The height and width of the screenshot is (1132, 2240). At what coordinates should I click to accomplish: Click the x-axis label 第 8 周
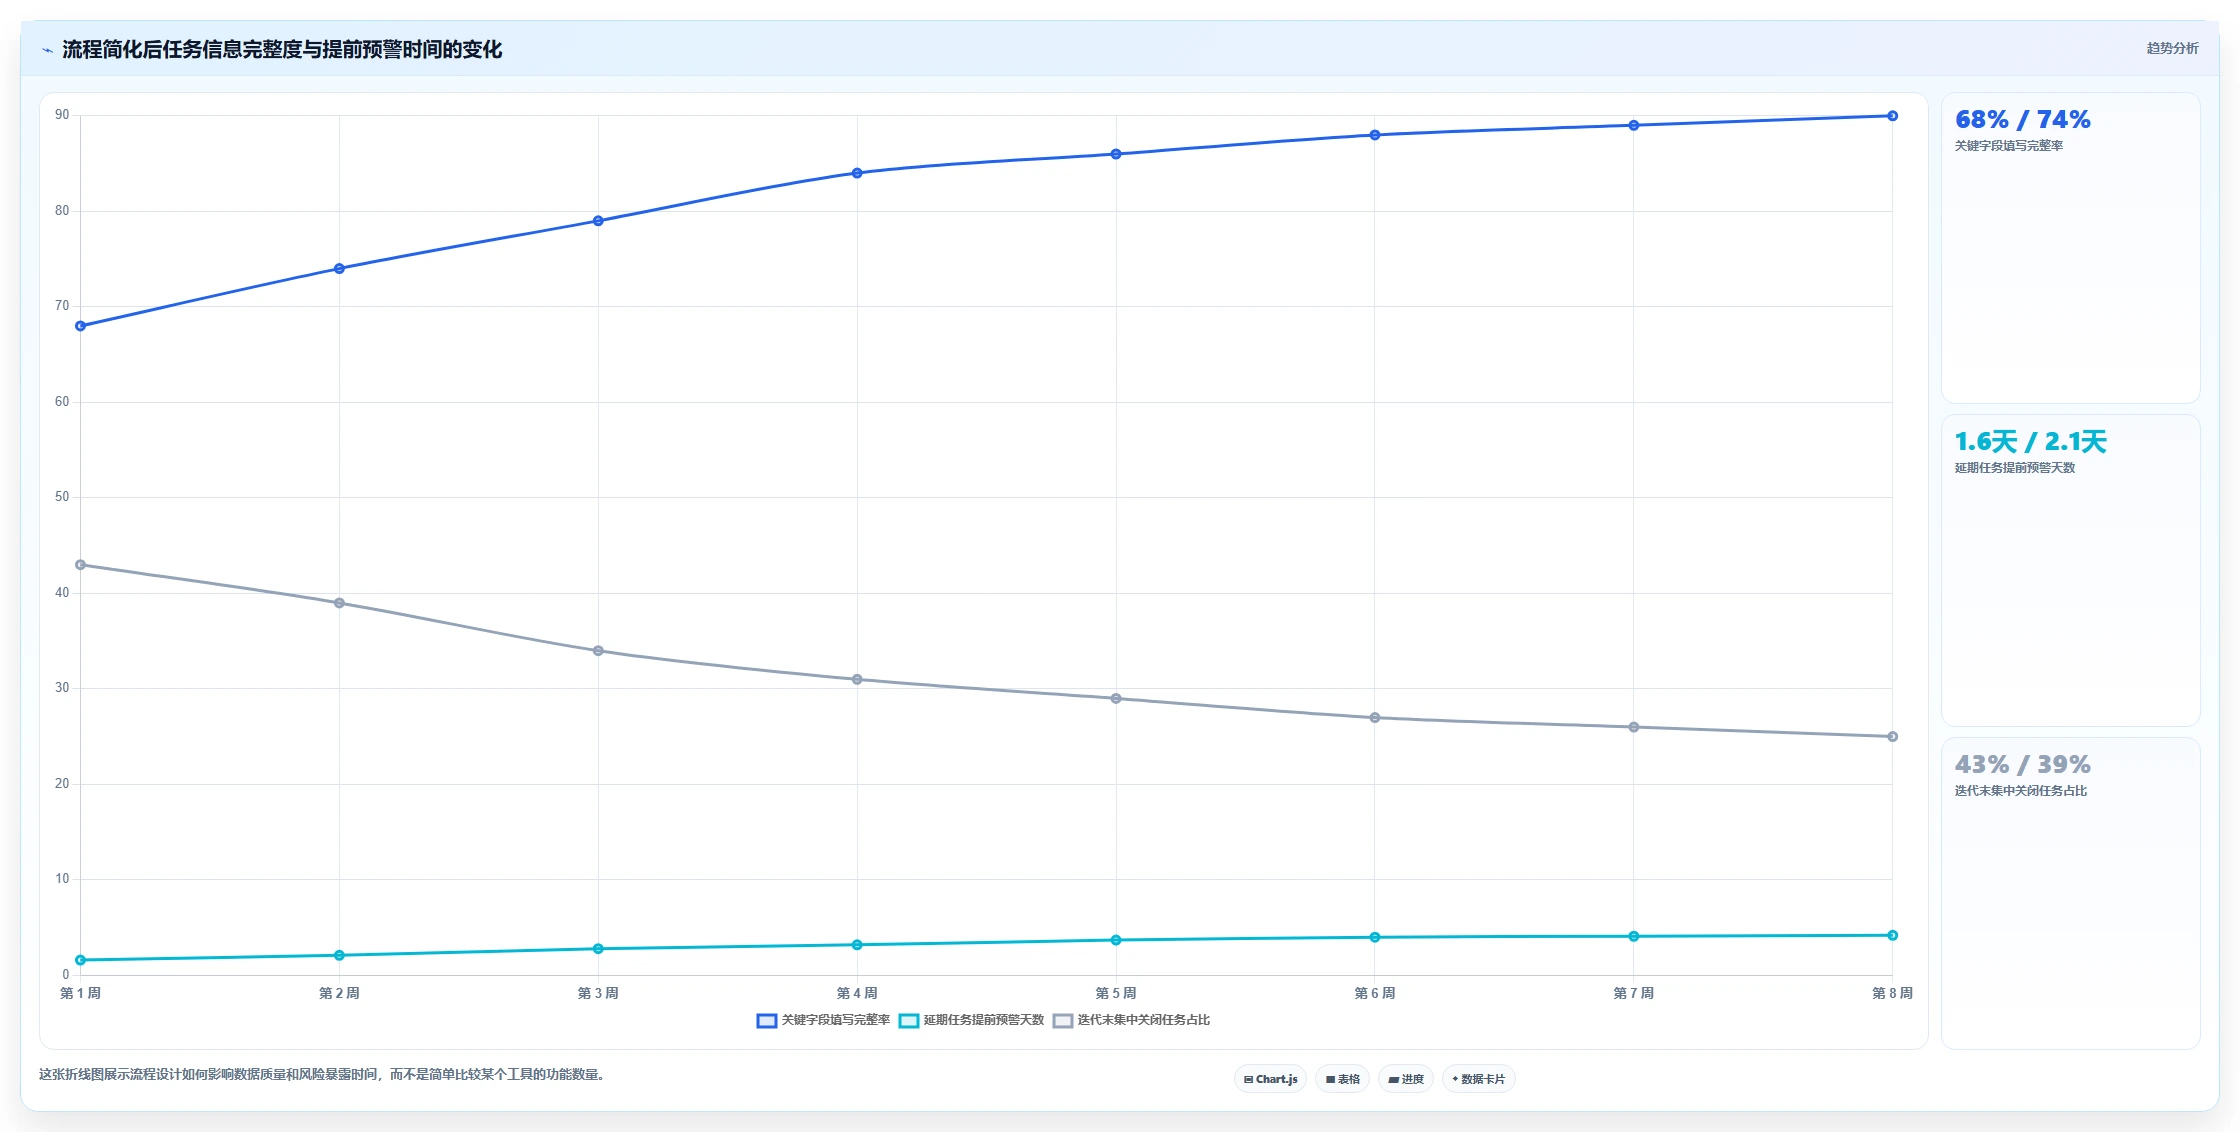(x=1892, y=993)
